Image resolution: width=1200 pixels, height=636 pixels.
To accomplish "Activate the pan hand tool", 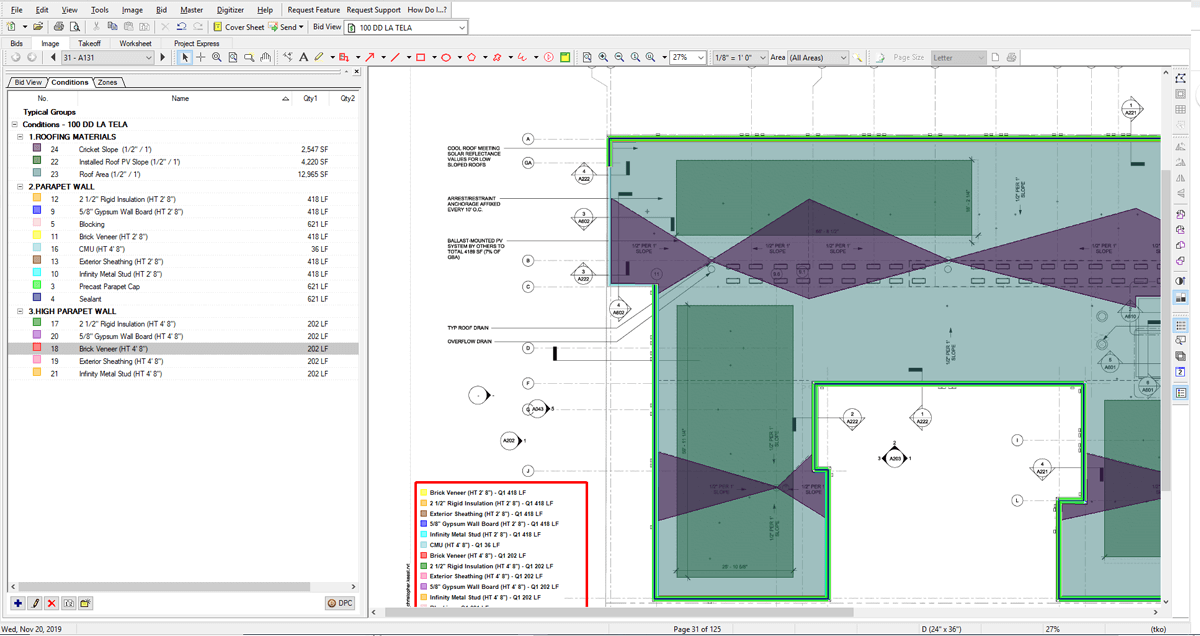I will 265,58.
